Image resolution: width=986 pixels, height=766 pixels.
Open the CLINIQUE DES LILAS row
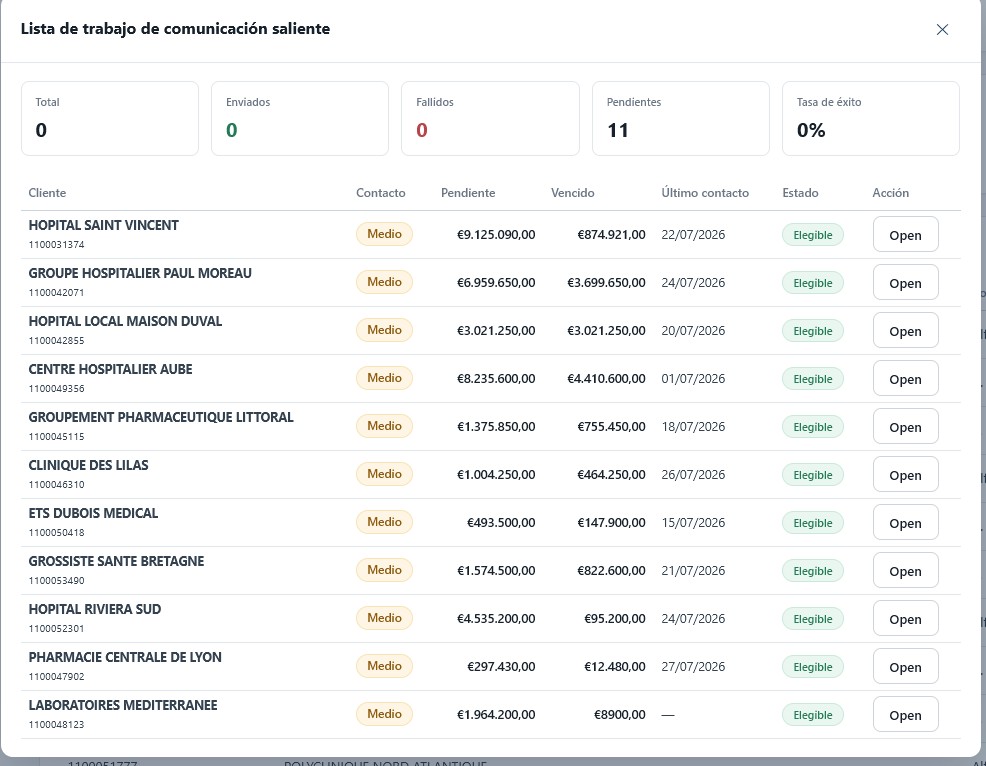[906, 475]
